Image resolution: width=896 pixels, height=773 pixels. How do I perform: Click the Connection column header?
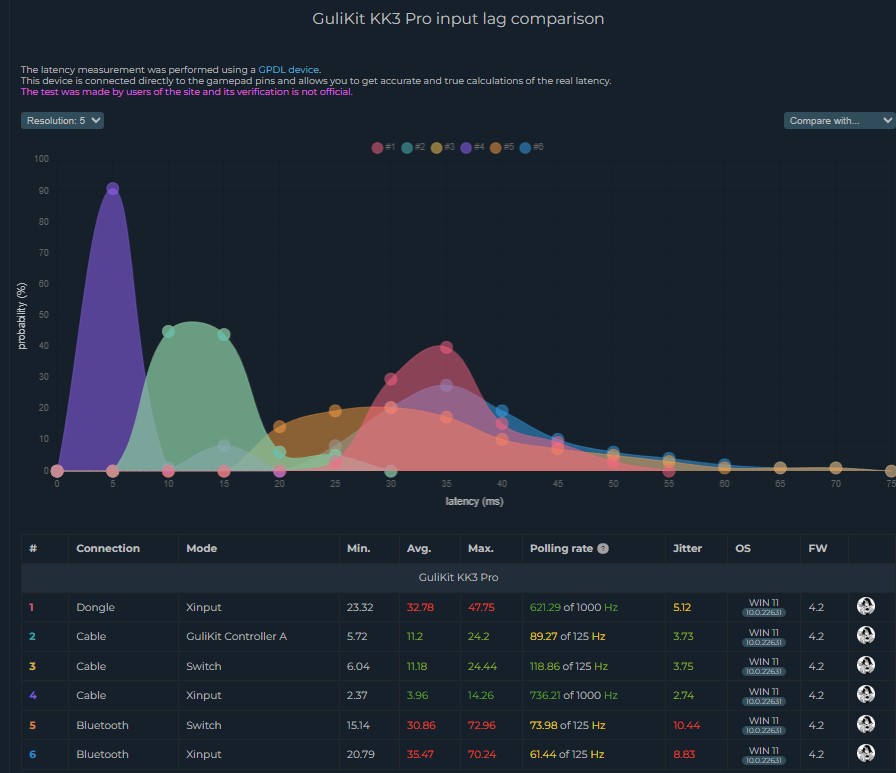(108, 548)
